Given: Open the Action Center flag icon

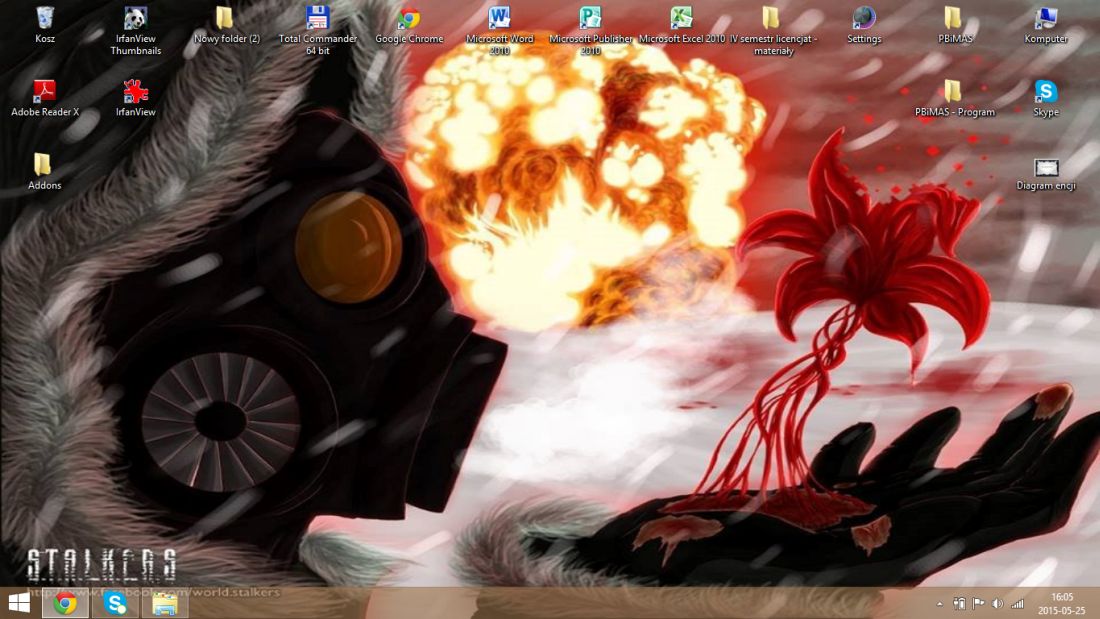Looking at the screenshot, I should [978, 604].
